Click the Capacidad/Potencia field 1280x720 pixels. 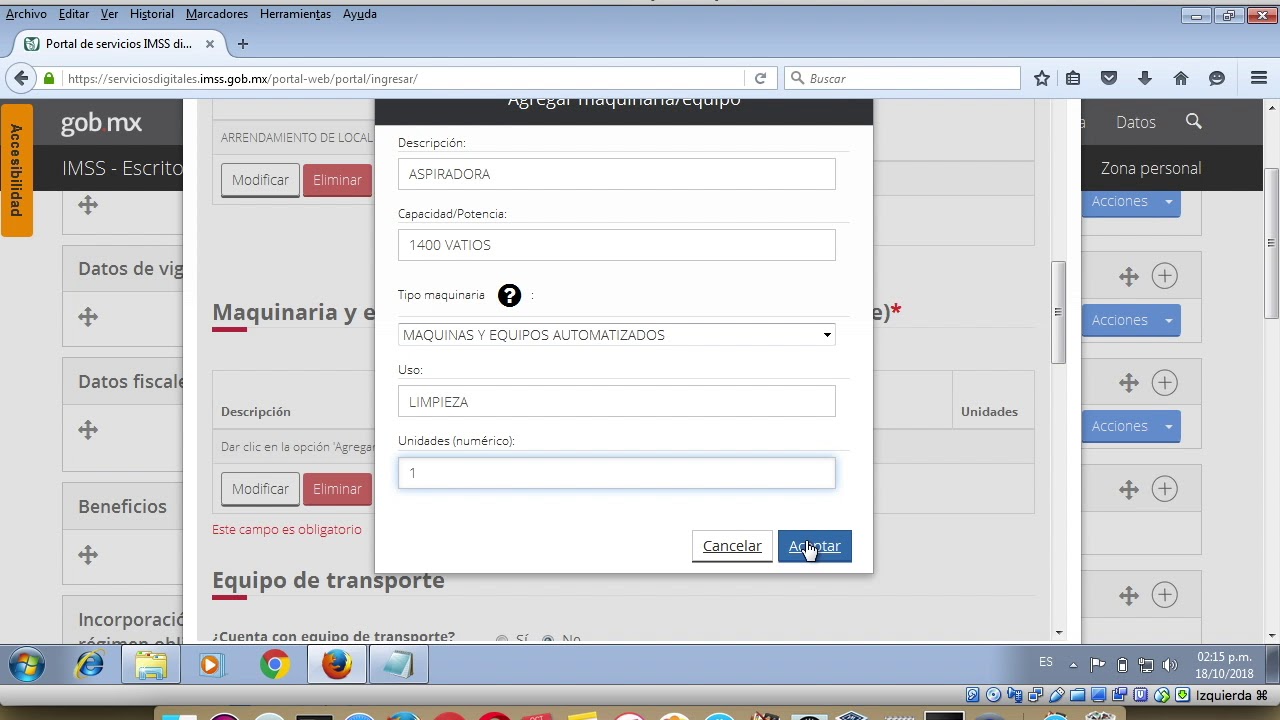pyautogui.click(x=617, y=245)
